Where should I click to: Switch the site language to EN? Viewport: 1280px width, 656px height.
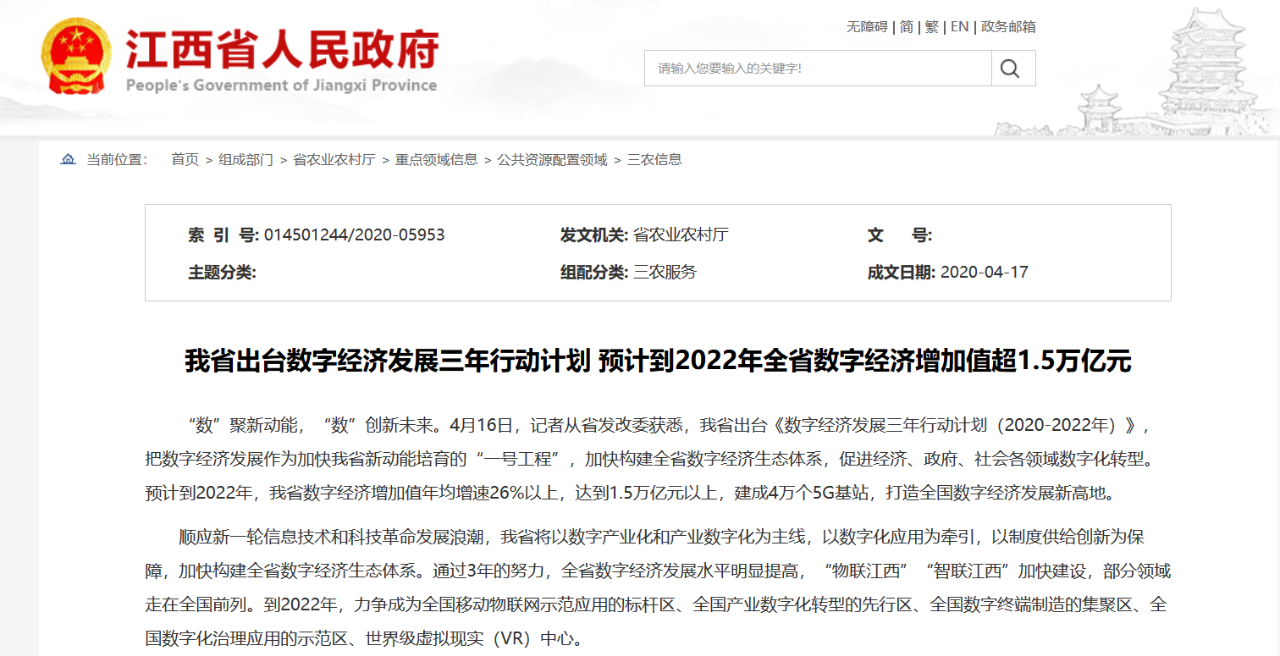point(960,27)
